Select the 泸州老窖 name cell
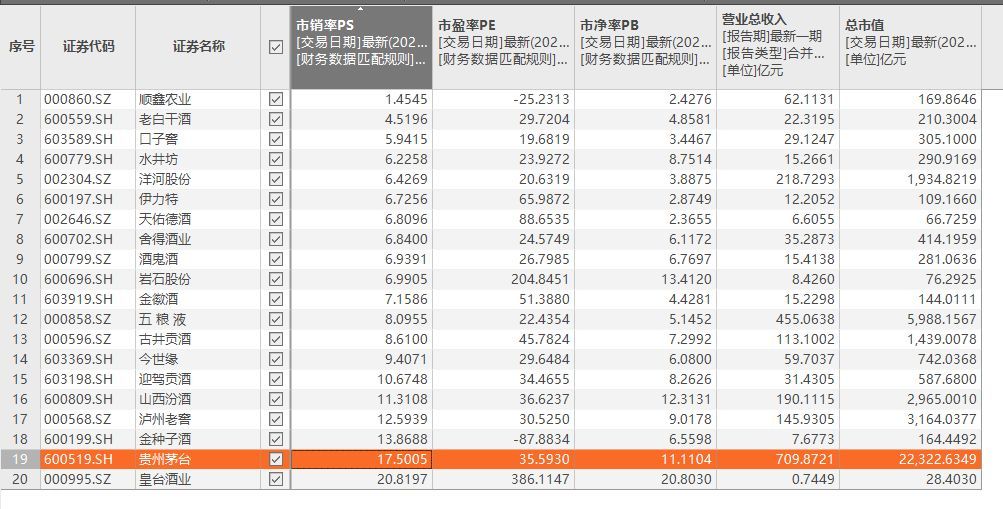 165,419
